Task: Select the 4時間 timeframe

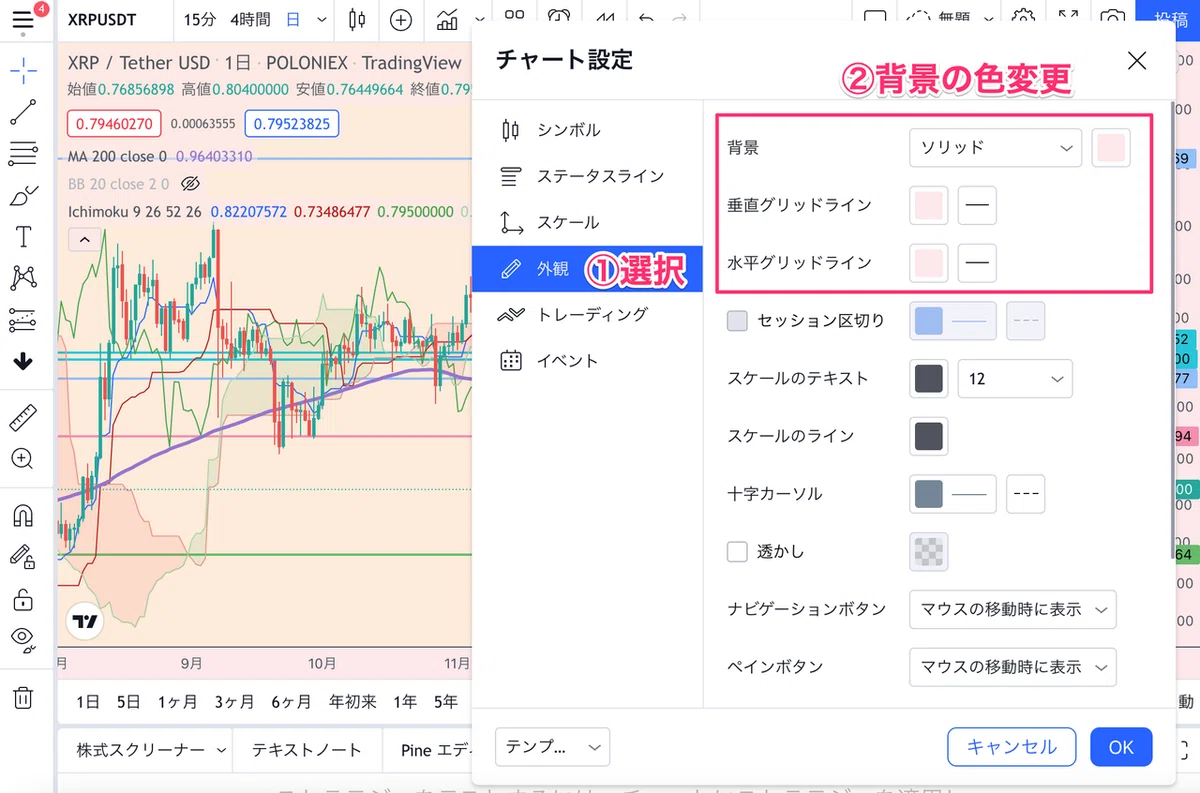Action: (x=249, y=20)
